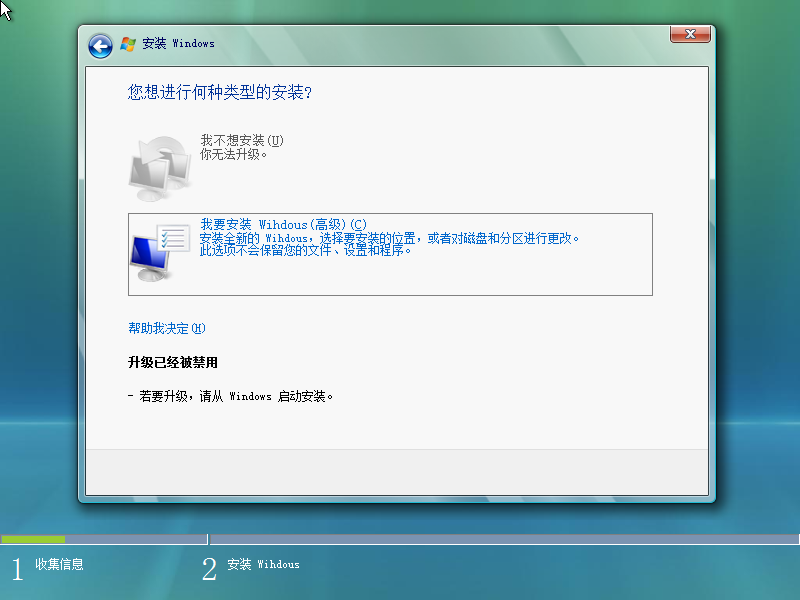Viewport: 800px width, 600px height.
Task: Click the checklist document in custom install graphic
Action: pos(172,238)
